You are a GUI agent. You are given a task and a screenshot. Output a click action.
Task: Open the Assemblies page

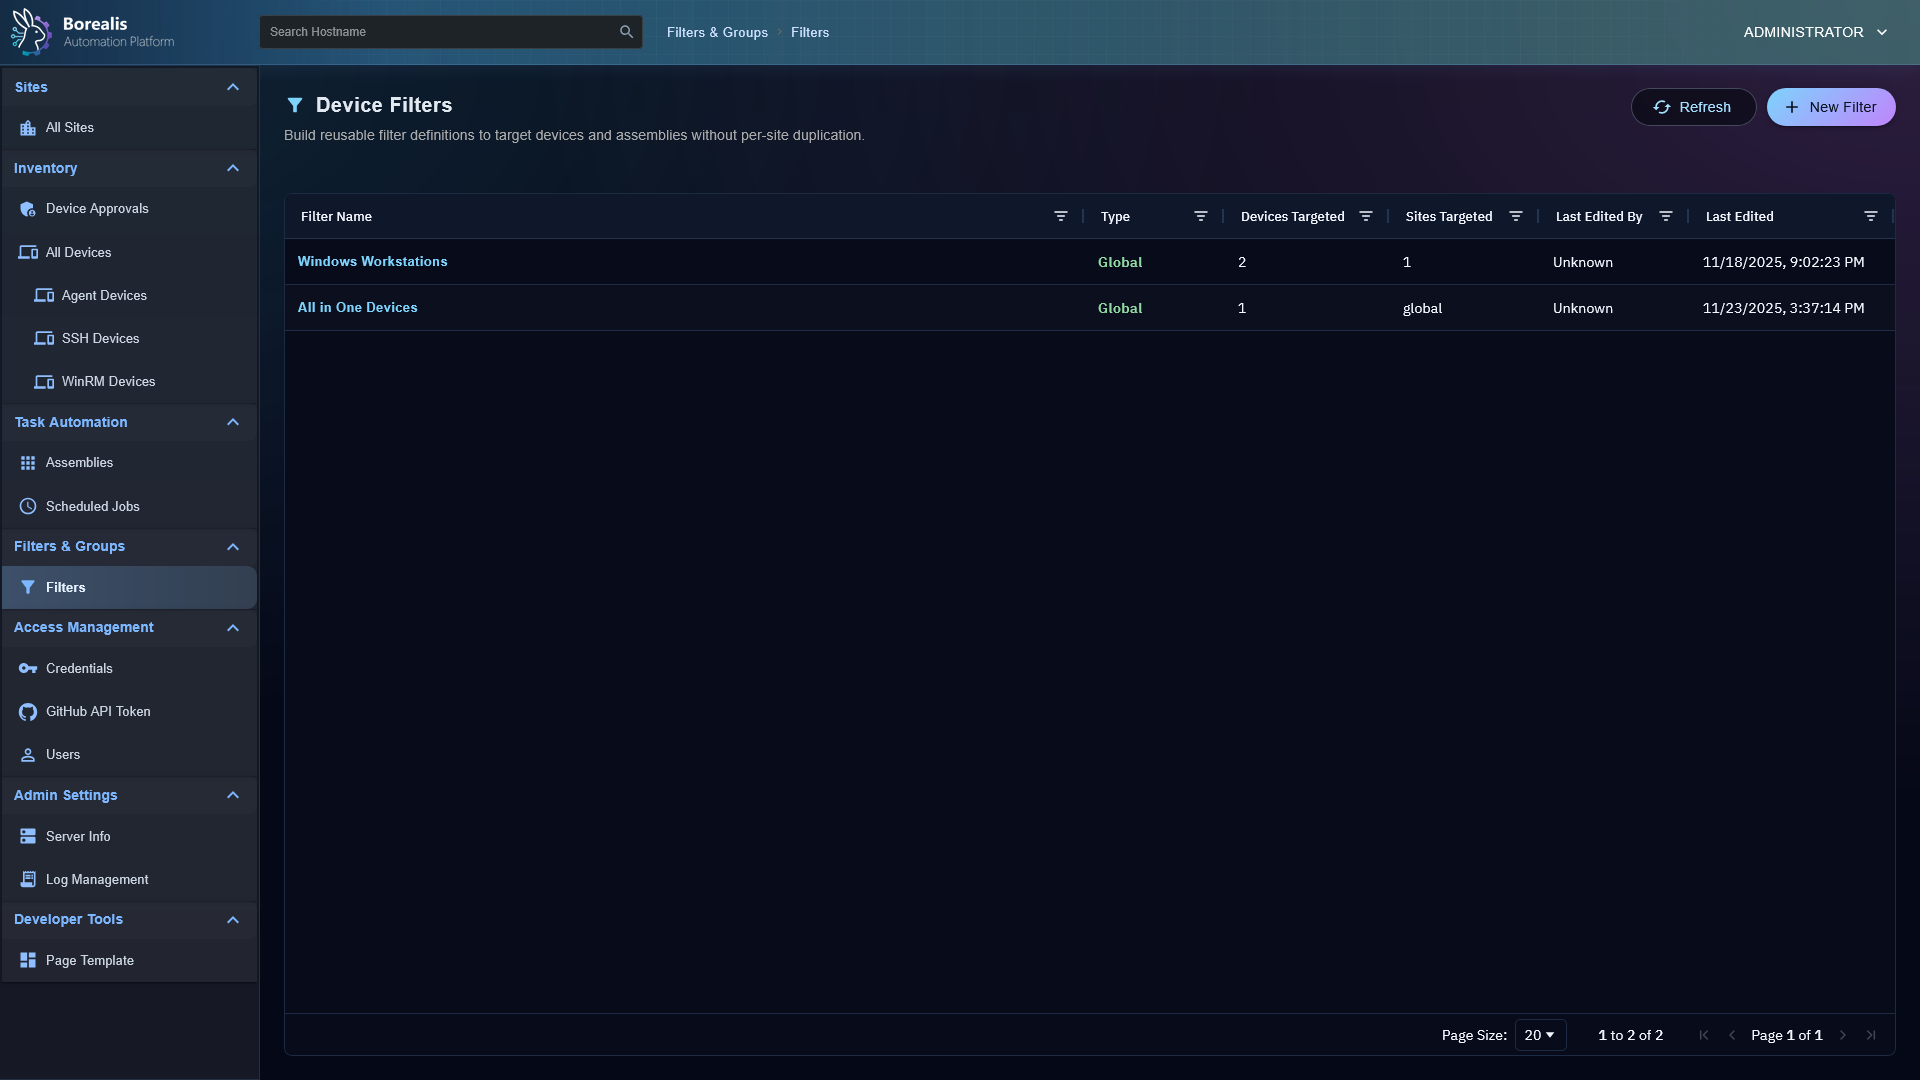(79, 462)
